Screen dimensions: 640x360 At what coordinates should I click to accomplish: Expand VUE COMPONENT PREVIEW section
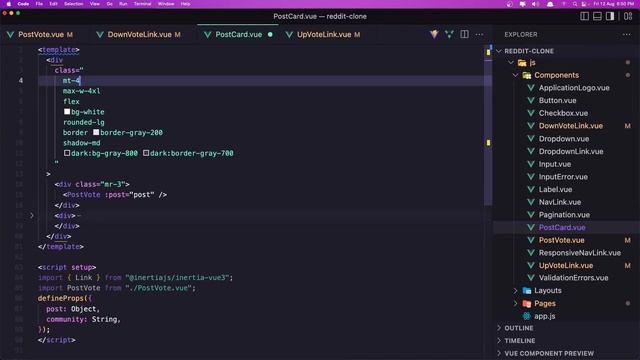click(549, 353)
